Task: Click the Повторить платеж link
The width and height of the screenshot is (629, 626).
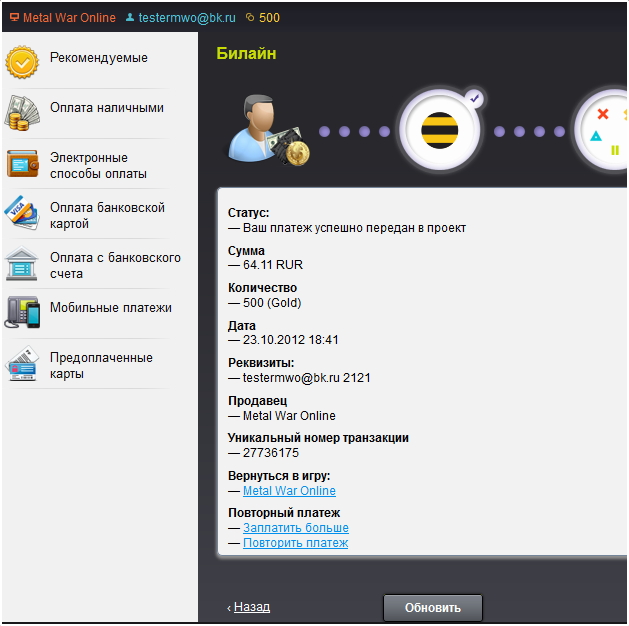Action: tap(295, 543)
